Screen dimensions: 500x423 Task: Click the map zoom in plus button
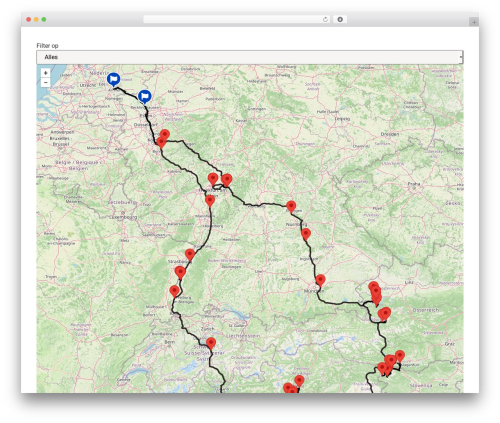(46, 73)
